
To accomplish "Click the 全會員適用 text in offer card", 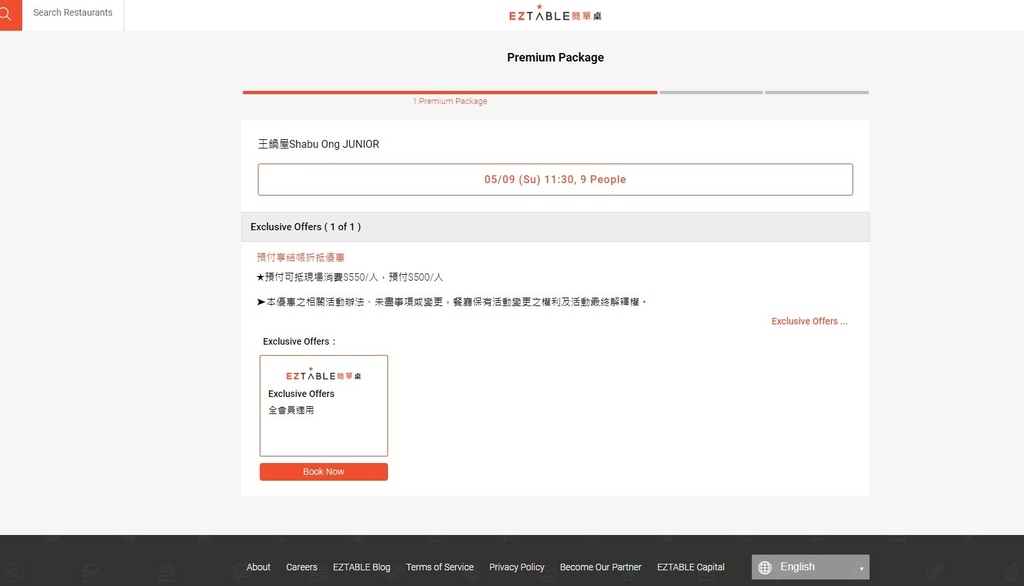I will click(x=291, y=410).
